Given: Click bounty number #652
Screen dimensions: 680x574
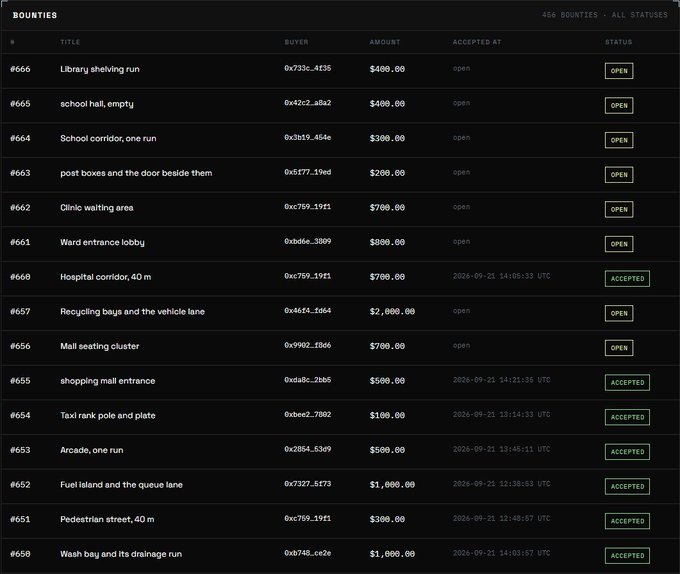Looking at the screenshot, I should [20, 485].
